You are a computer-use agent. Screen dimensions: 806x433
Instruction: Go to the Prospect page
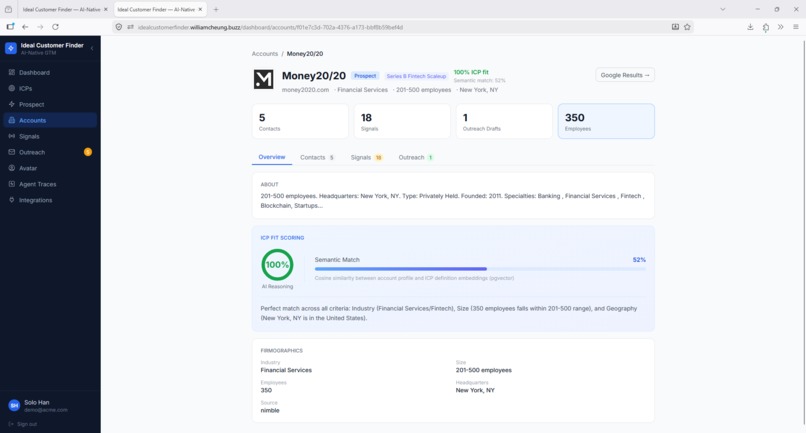pos(50,104)
